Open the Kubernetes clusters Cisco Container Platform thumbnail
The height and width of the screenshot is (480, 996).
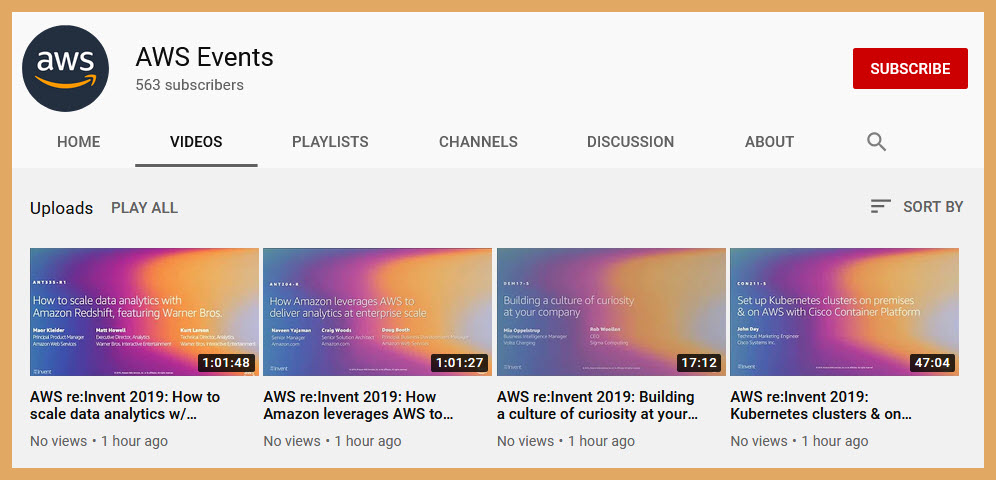pos(844,312)
